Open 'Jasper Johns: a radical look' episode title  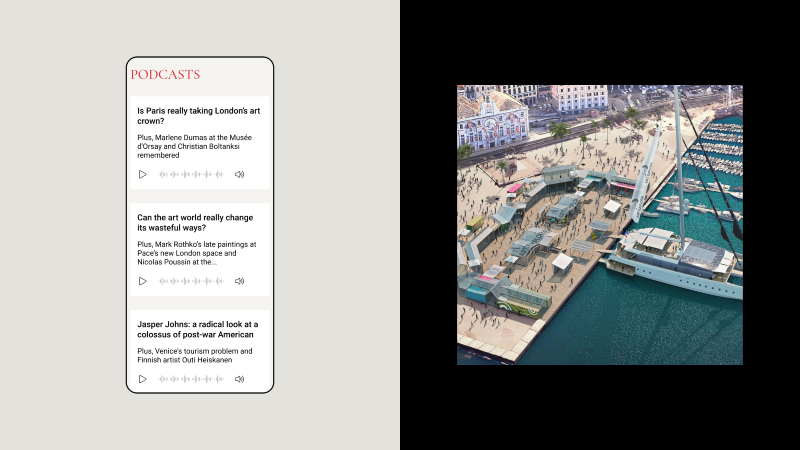(197, 329)
